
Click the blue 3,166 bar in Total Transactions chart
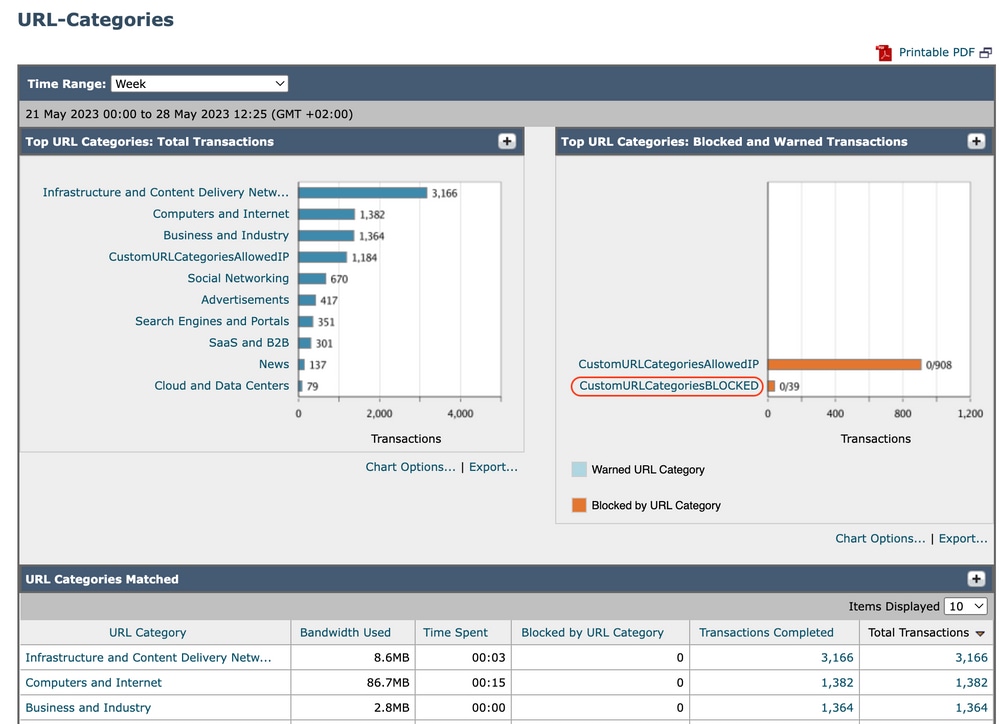[363, 192]
